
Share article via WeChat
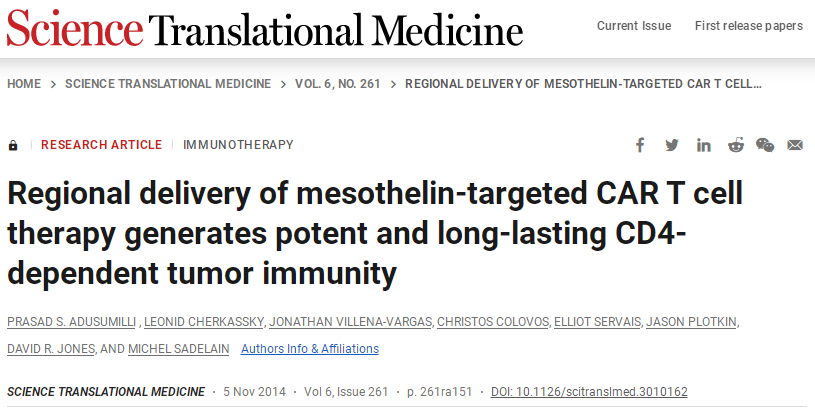765,145
